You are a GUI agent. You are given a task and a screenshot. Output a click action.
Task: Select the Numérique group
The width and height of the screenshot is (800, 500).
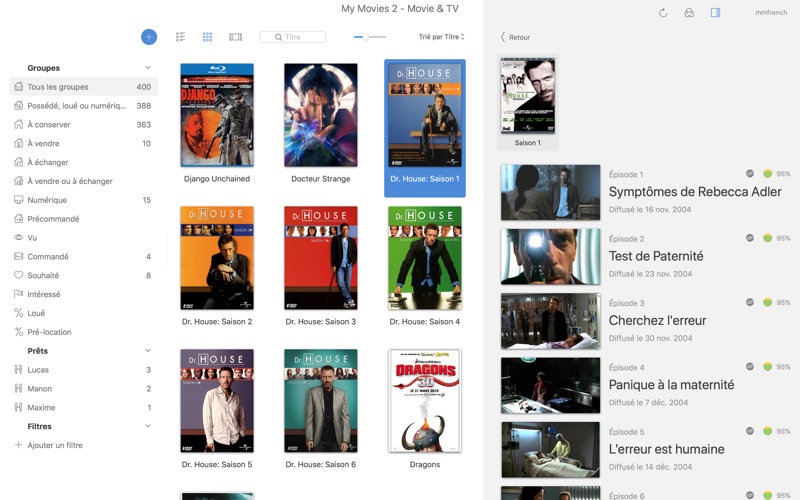pos(83,200)
